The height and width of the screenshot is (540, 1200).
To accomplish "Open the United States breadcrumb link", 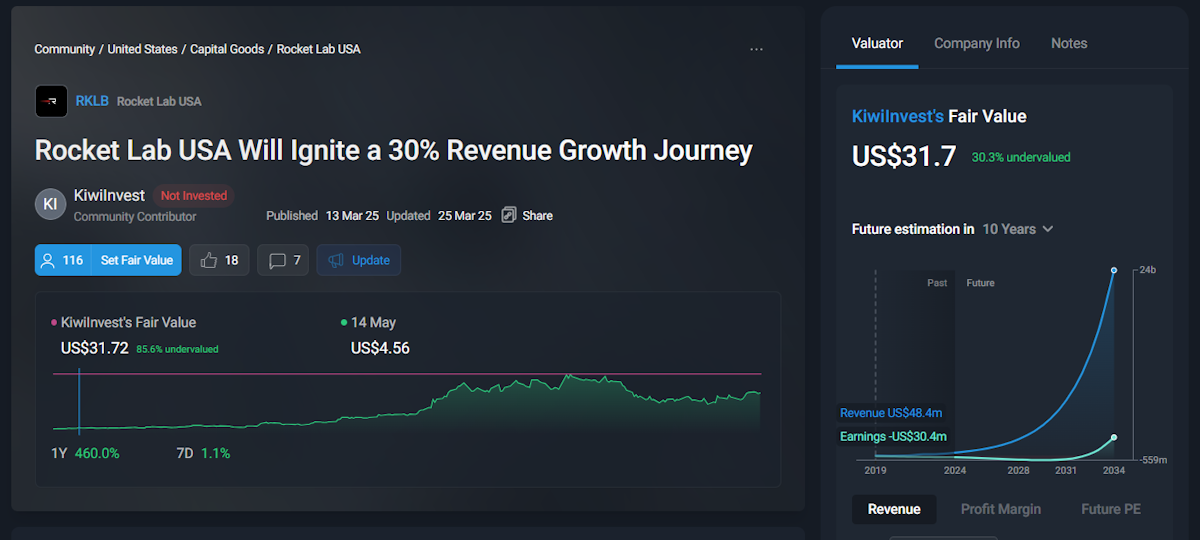I will [x=143, y=49].
